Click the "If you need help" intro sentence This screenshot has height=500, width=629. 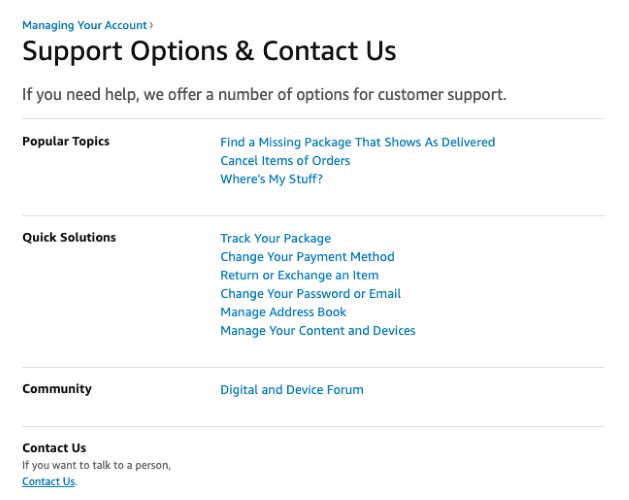coord(264,95)
